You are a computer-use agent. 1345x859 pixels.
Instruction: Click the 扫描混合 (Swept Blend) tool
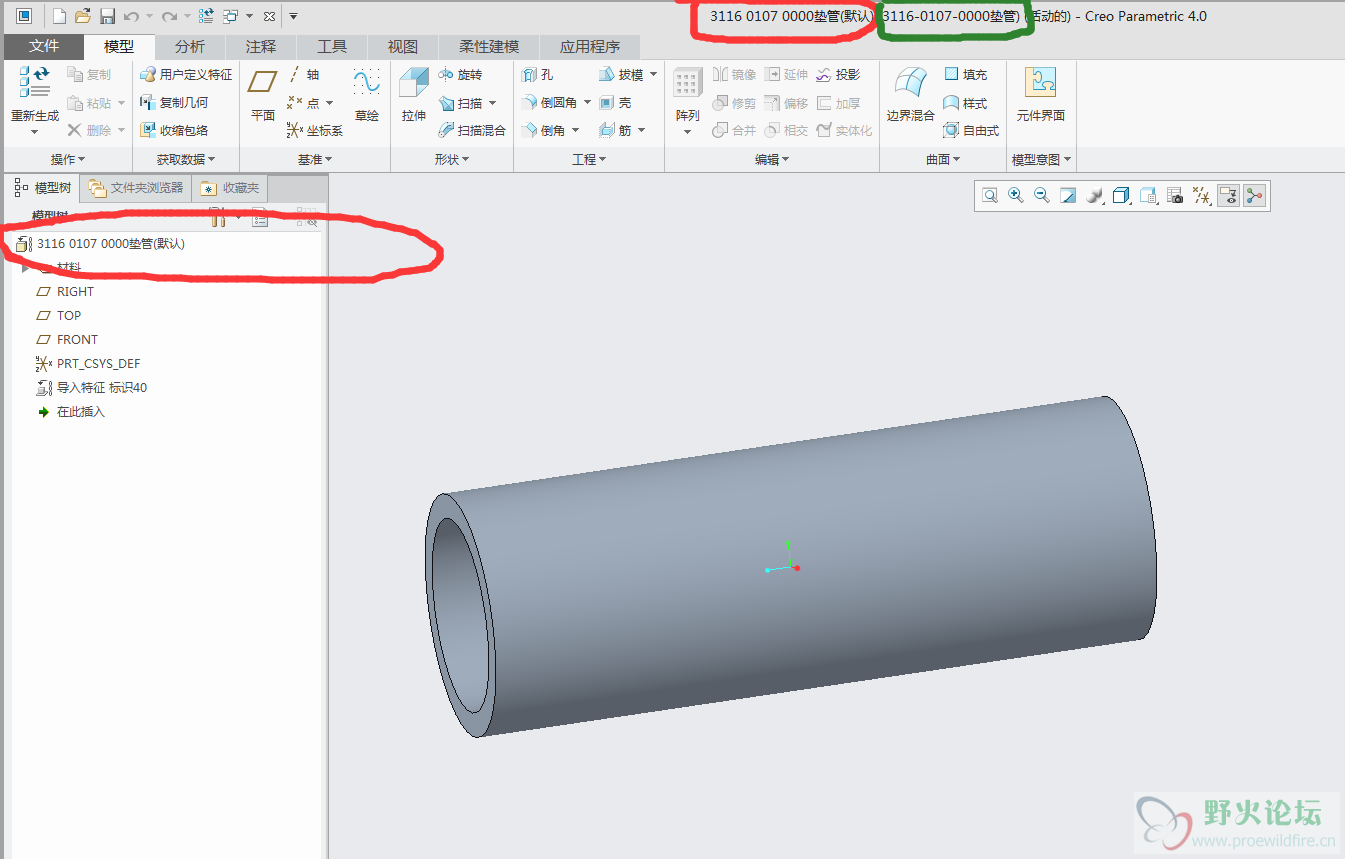point(472,130)
